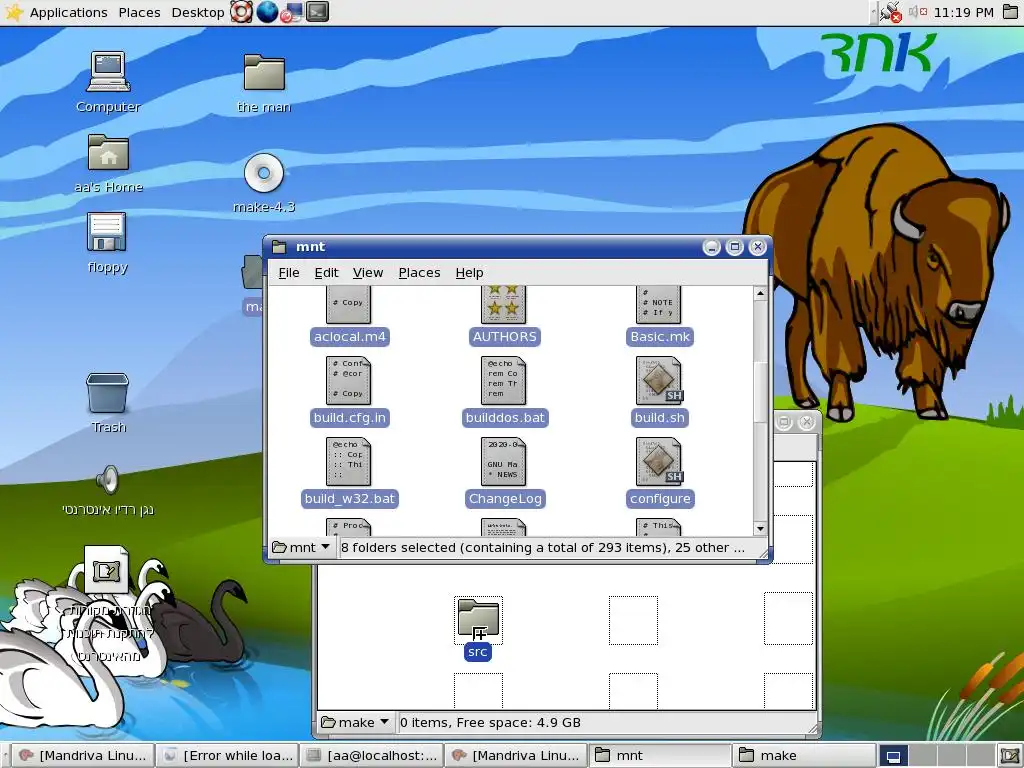The height and width of the screenshot is (768, 1024).
Task: Switch to second Mandriva Linux taskbar button
Action: pos(516,756)
